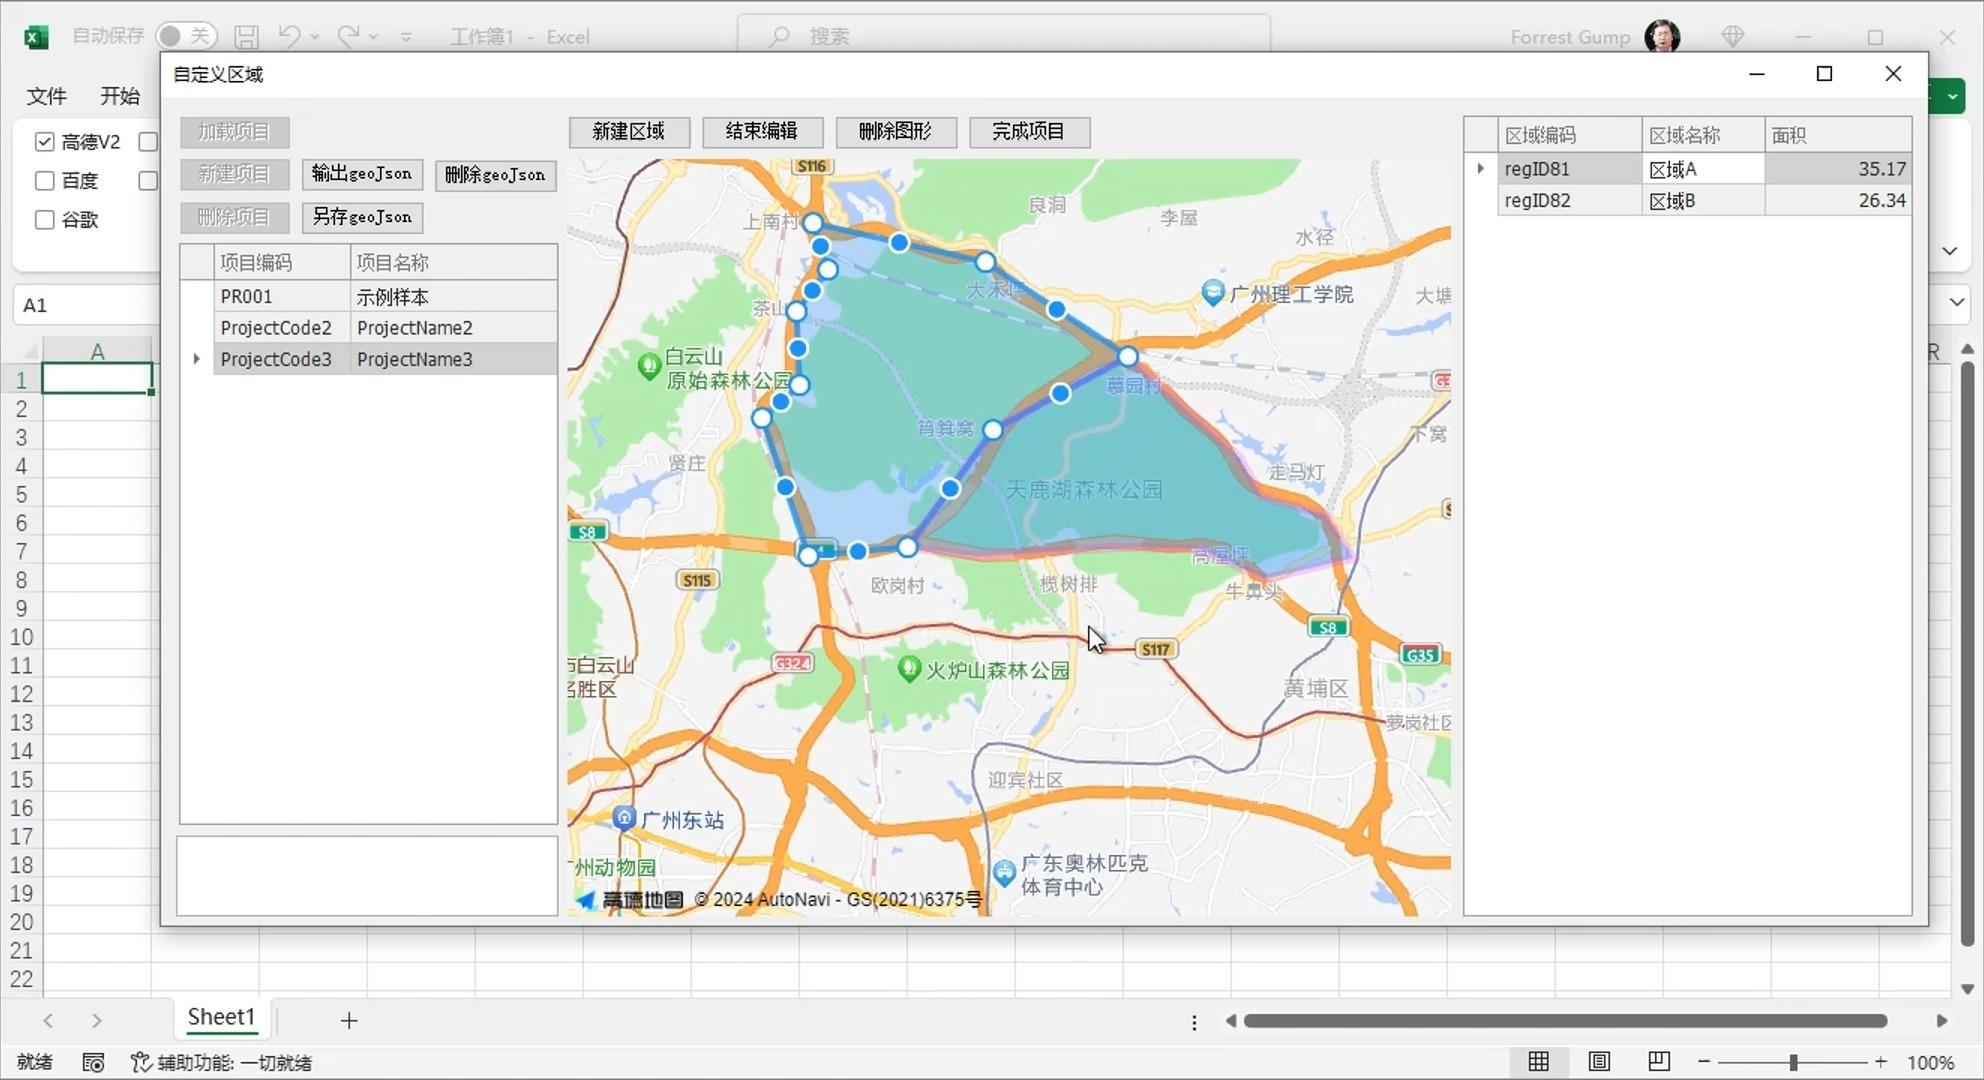The image size is (1984, 1080).
Task: Click the 新建区域 button
Action: [x=629, y=132]
